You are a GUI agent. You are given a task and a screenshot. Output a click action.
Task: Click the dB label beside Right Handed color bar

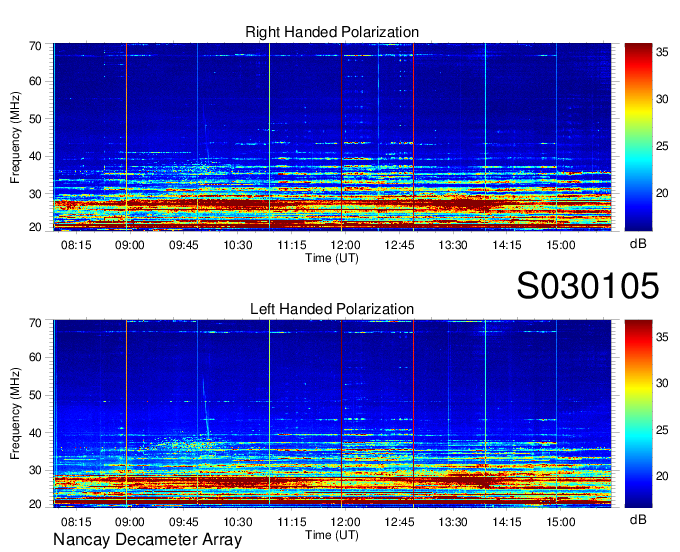(x=638, y=244)
